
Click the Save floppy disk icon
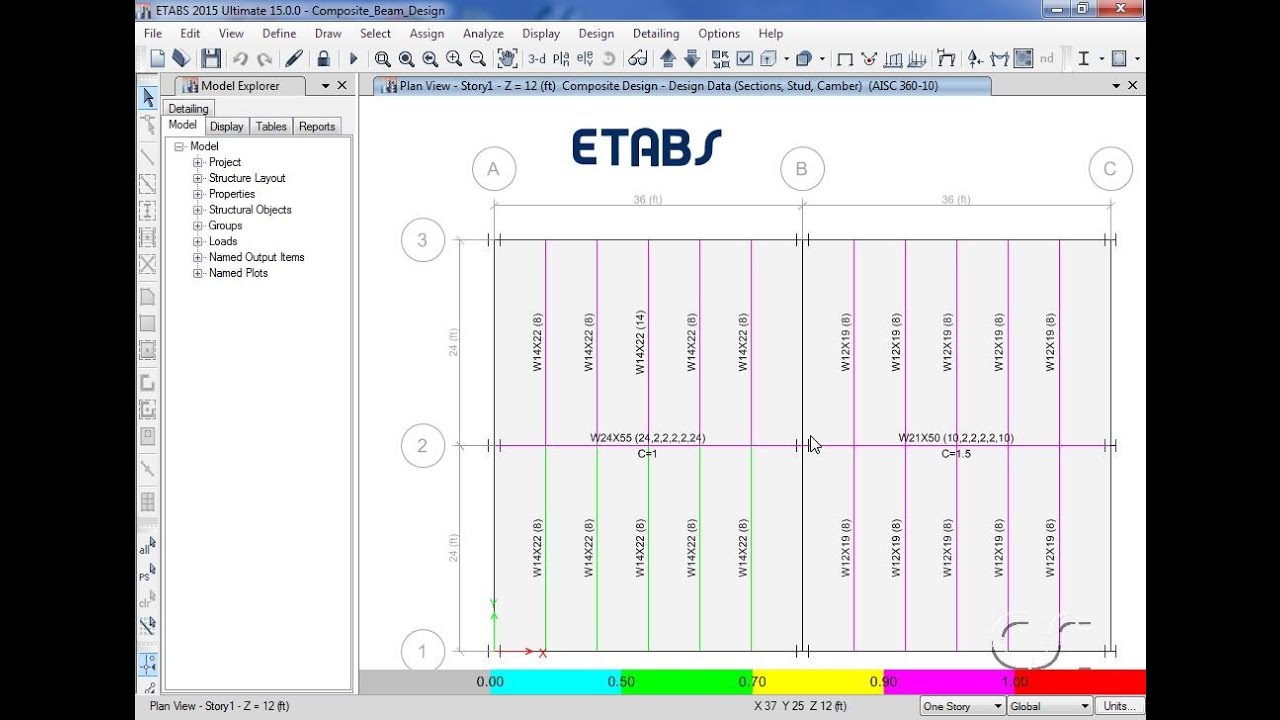pyautogui.click(x=210, y=59)
